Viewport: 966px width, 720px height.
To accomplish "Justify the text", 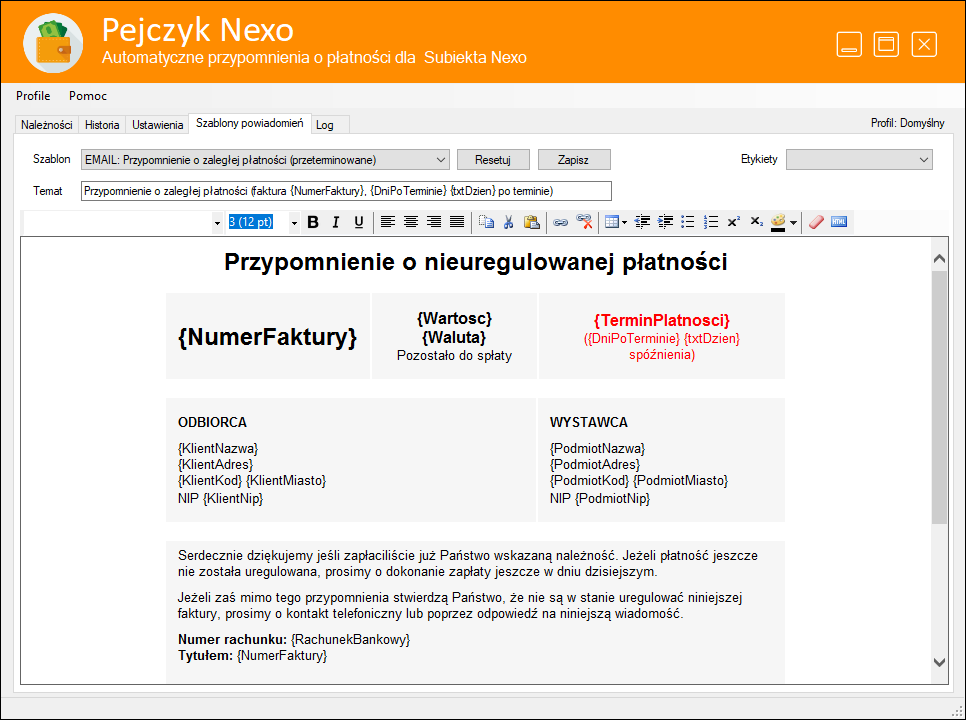I will [x=457, y=222].
